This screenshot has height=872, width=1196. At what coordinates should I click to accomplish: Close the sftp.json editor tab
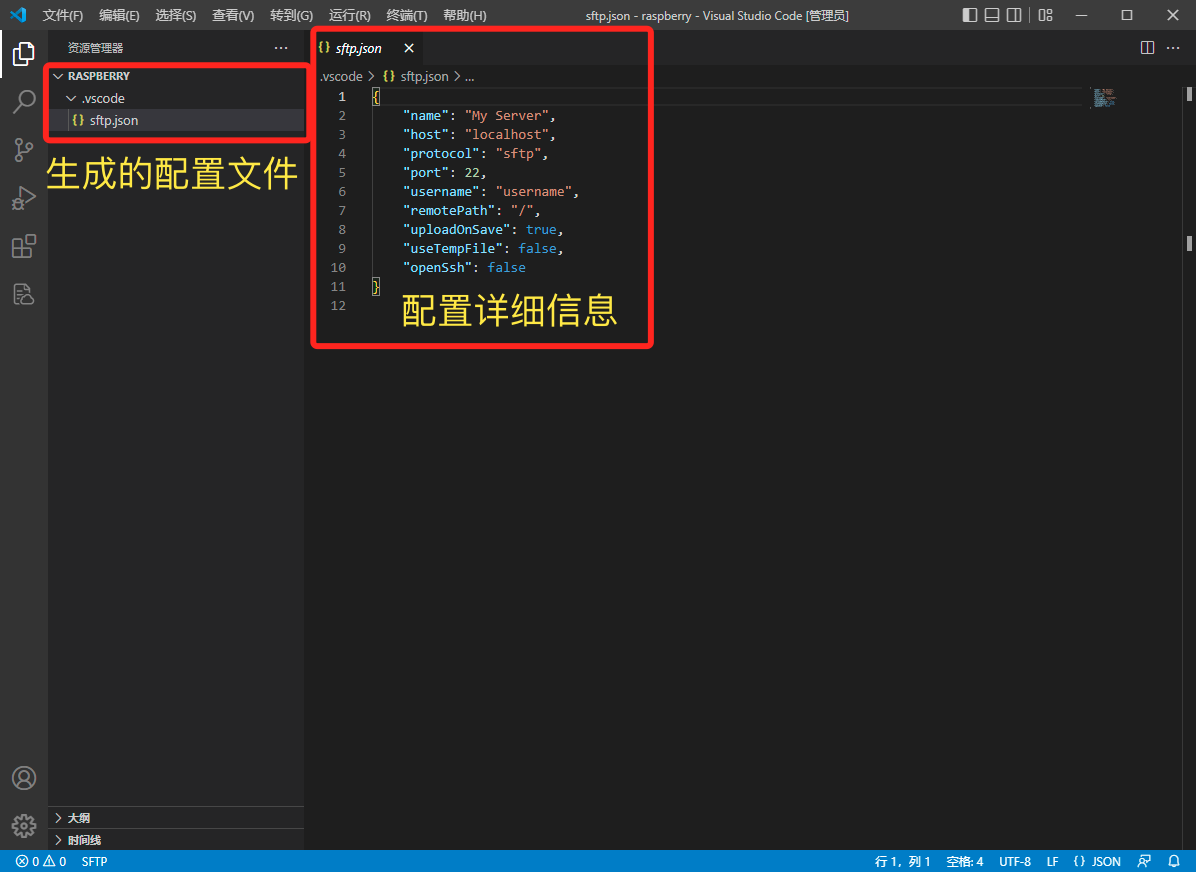[x=409, y=48]
